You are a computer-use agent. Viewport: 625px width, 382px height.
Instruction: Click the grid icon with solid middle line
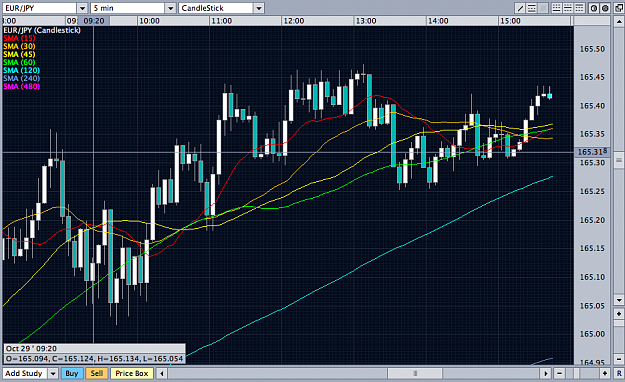click(x=568, y=8)
